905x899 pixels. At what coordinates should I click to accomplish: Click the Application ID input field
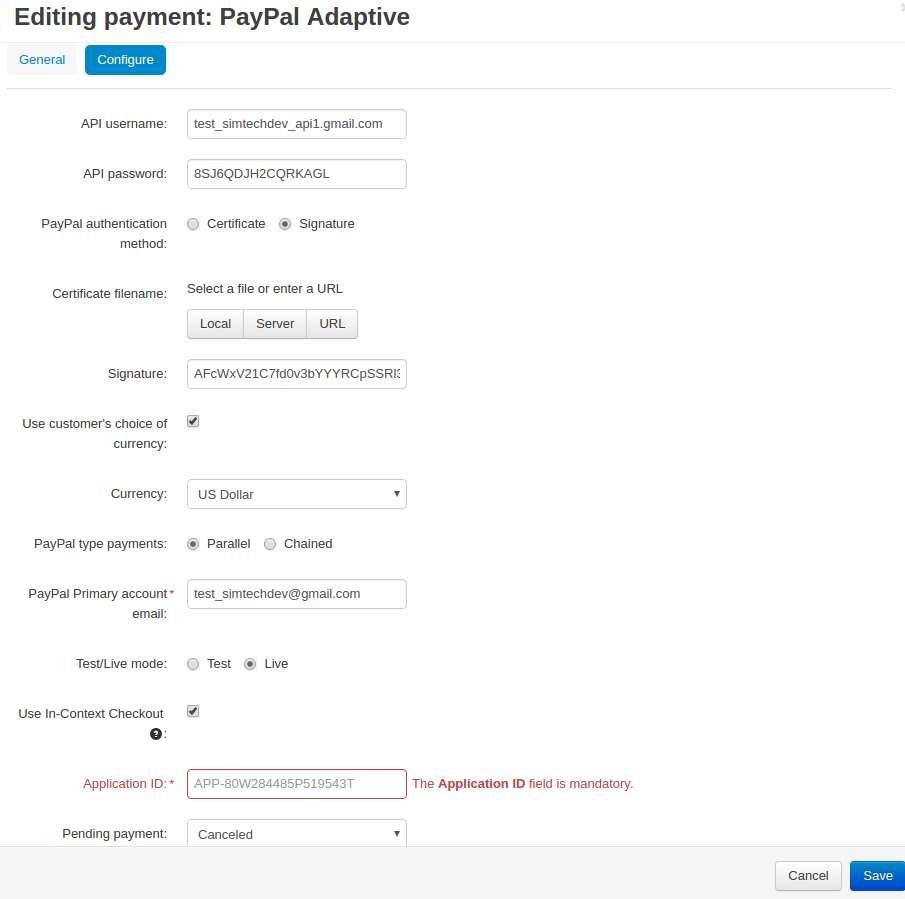(297, 784)
